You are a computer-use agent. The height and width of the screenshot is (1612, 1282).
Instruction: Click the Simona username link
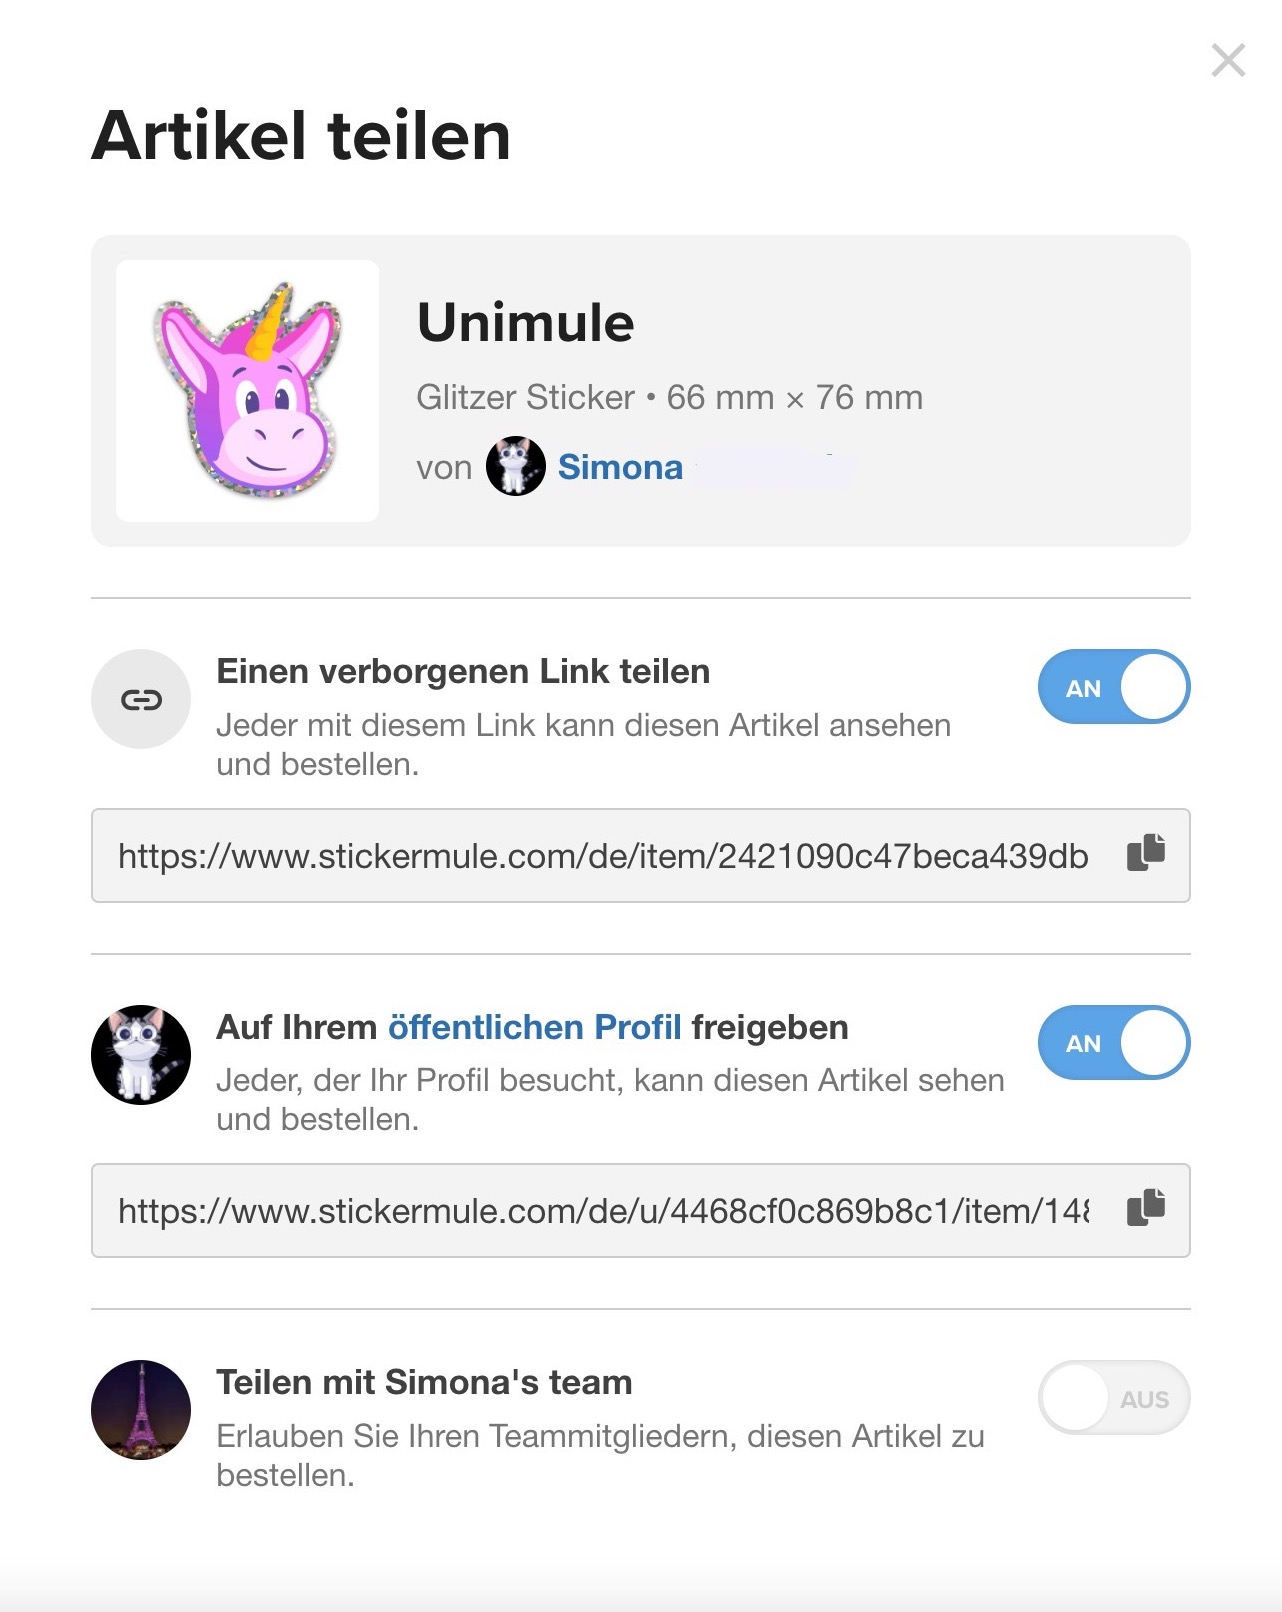click(x=620, y=467)
